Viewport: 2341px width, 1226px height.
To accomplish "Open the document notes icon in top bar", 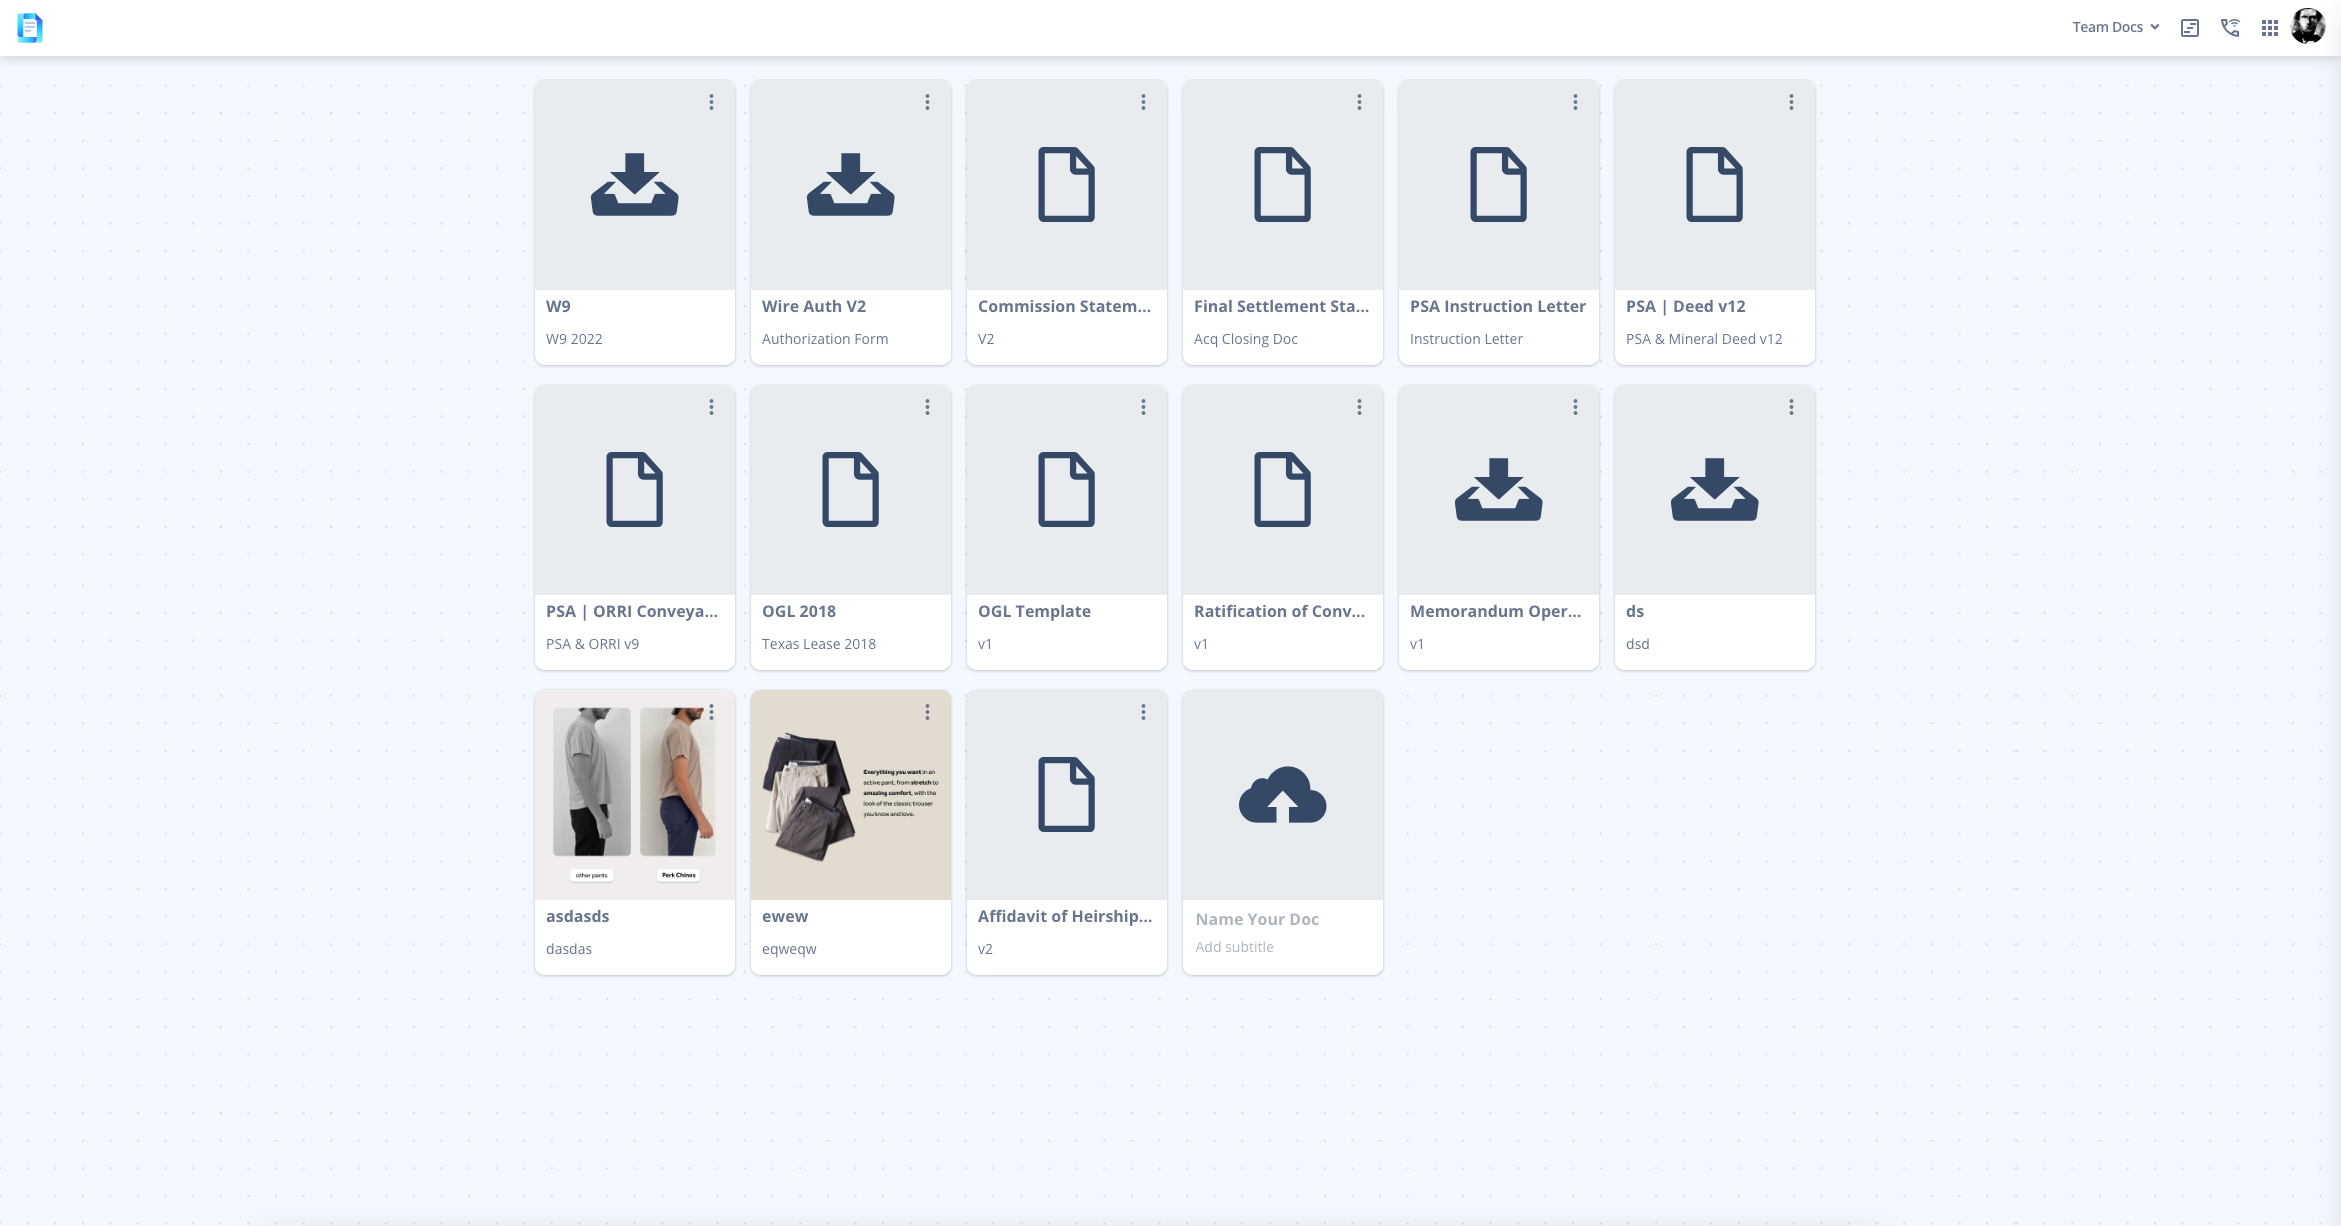I will click(2190, 27).
